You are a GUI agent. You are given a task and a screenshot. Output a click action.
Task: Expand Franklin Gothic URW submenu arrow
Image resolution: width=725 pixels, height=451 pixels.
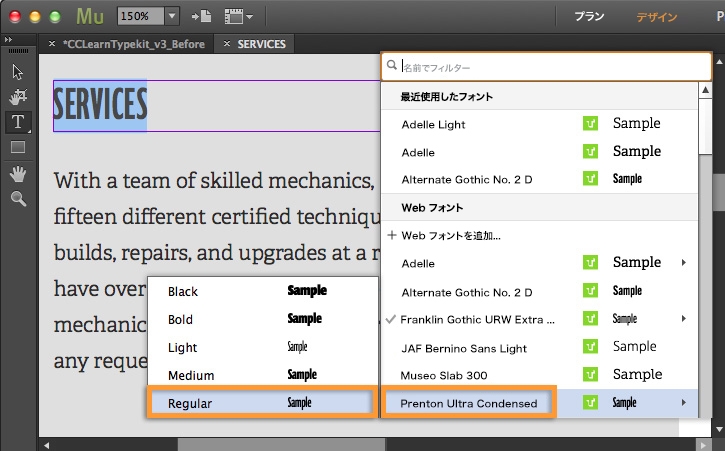(x=683, y=319)
